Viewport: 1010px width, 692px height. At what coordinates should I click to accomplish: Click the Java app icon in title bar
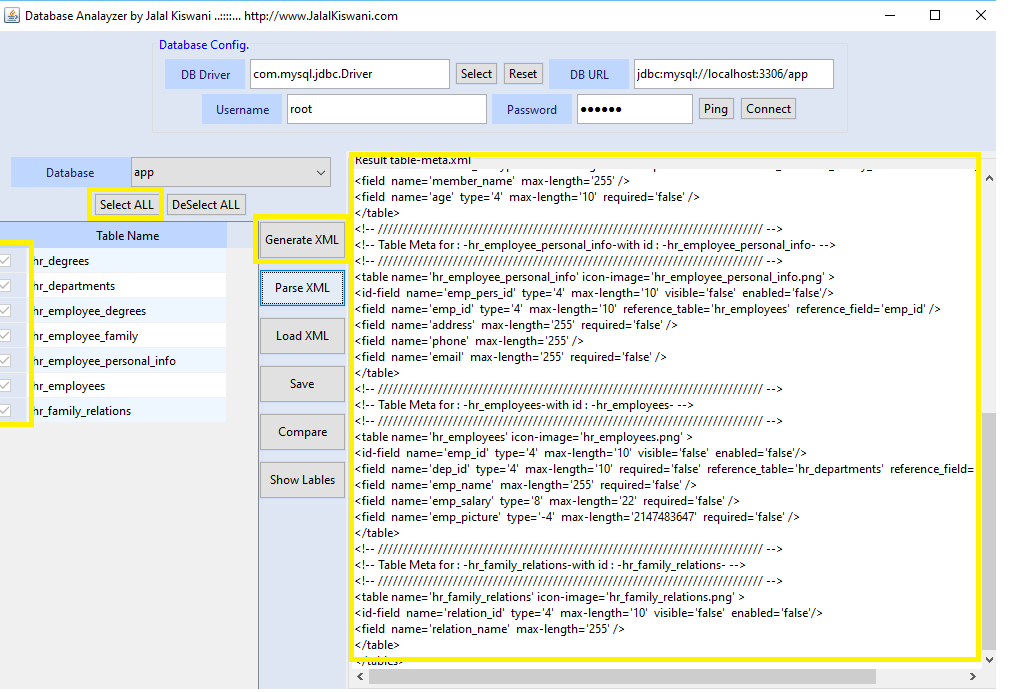pos(11,15)
